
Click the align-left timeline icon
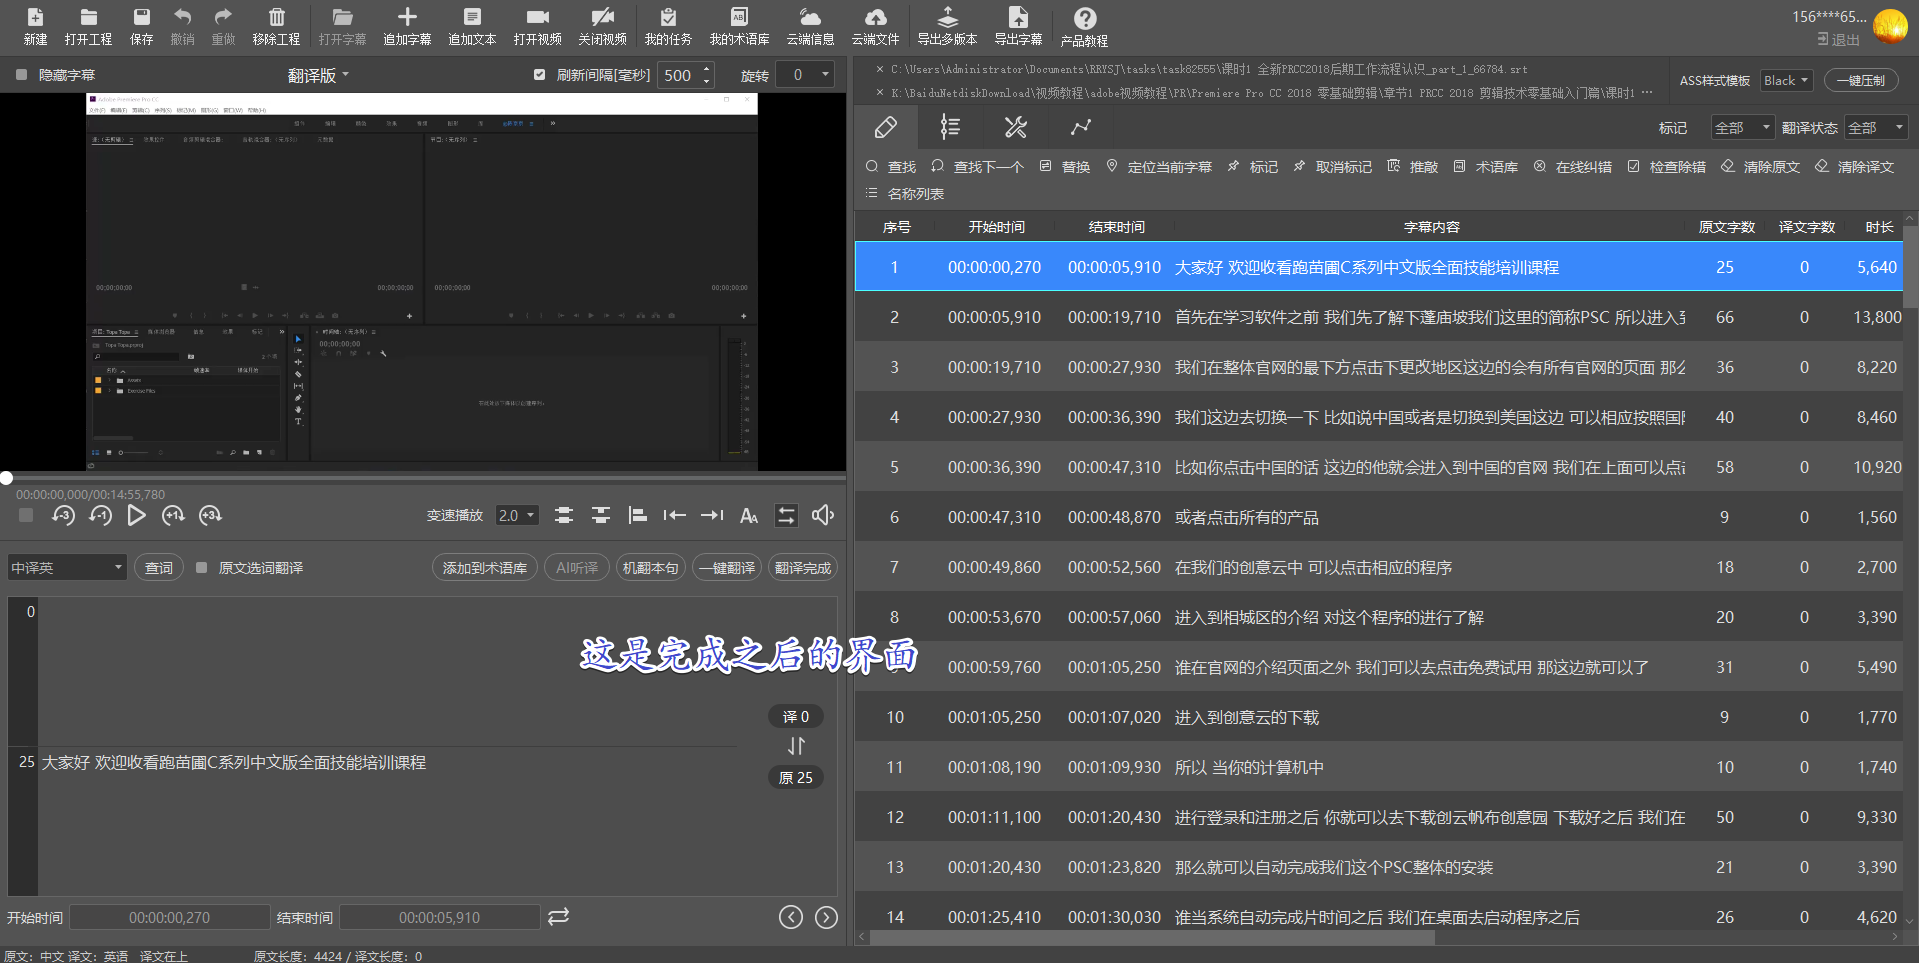pyautogui.click(x=638, y=515)
